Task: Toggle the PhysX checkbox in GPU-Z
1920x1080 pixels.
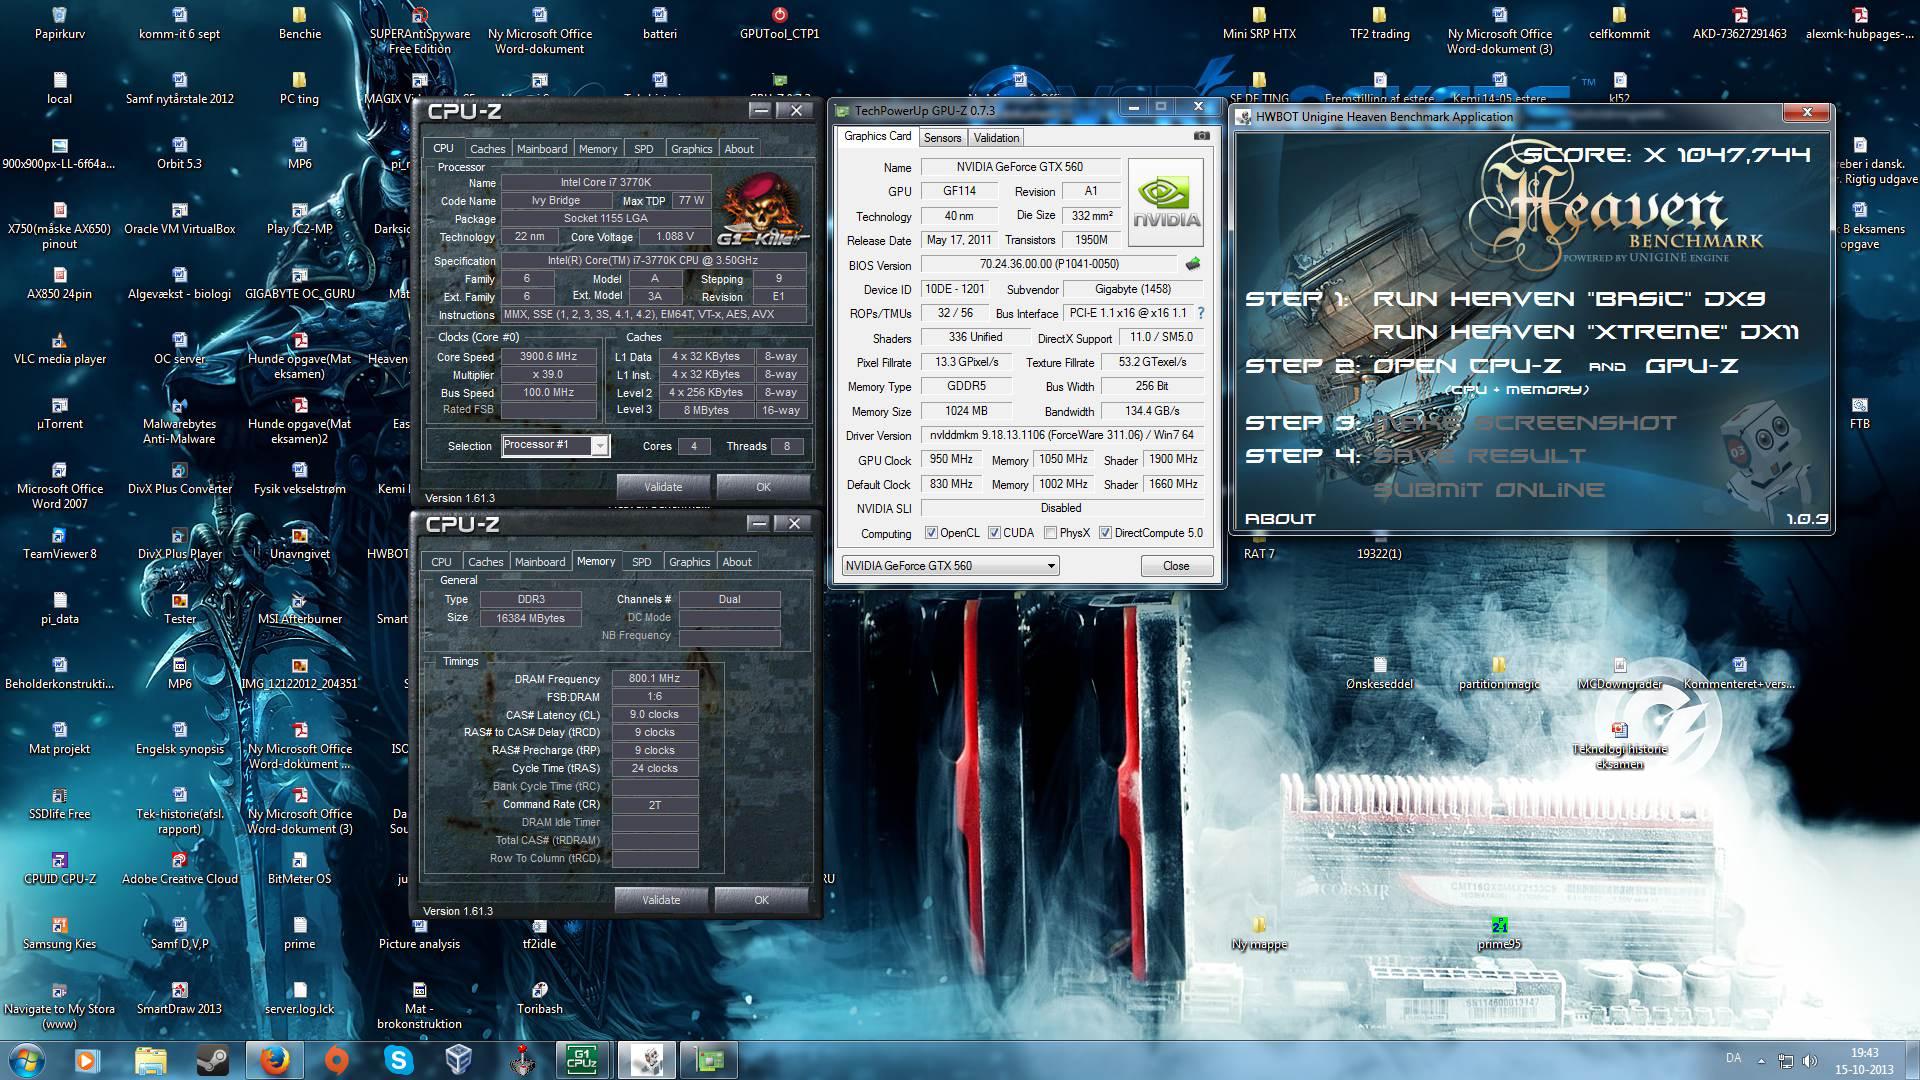Action: pyautogui.click(x=1050, y=533)
